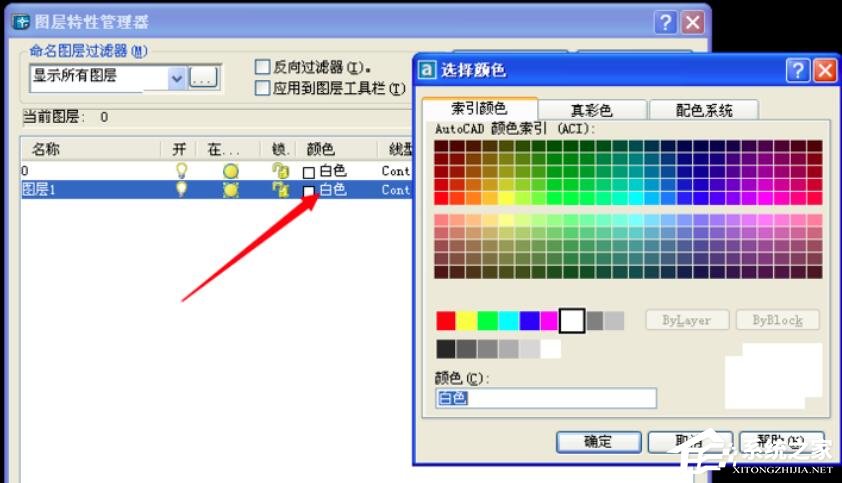
Task: Enable the 反向过滤器 checkbox
Action: pos(263,67)
